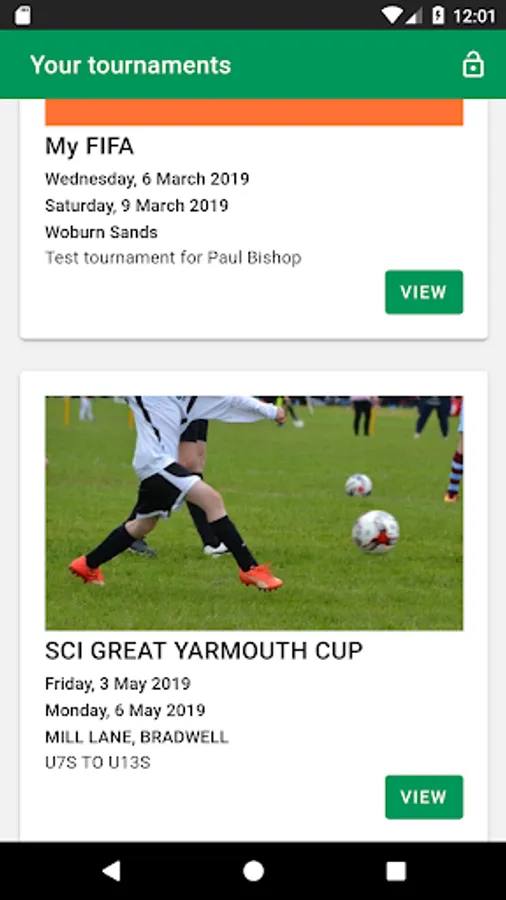Select SCI GREAT YARMOUTH CUP title

204,651
